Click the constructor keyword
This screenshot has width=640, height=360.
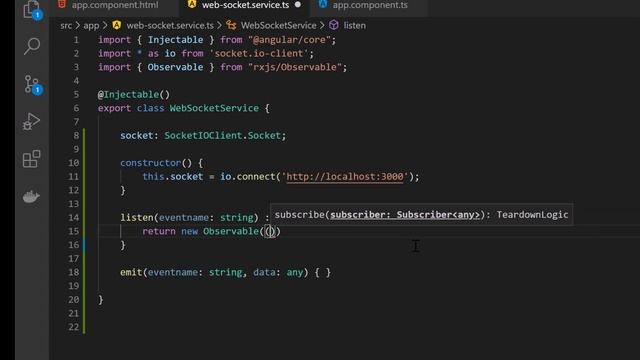(150, 163)
